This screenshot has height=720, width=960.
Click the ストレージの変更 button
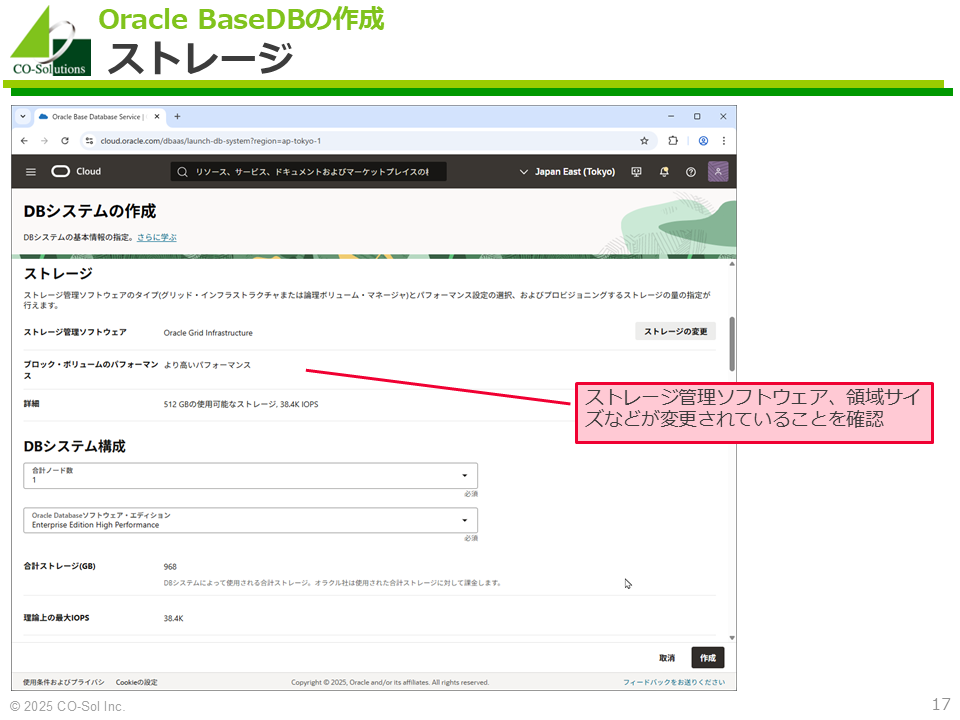(675, 331)
